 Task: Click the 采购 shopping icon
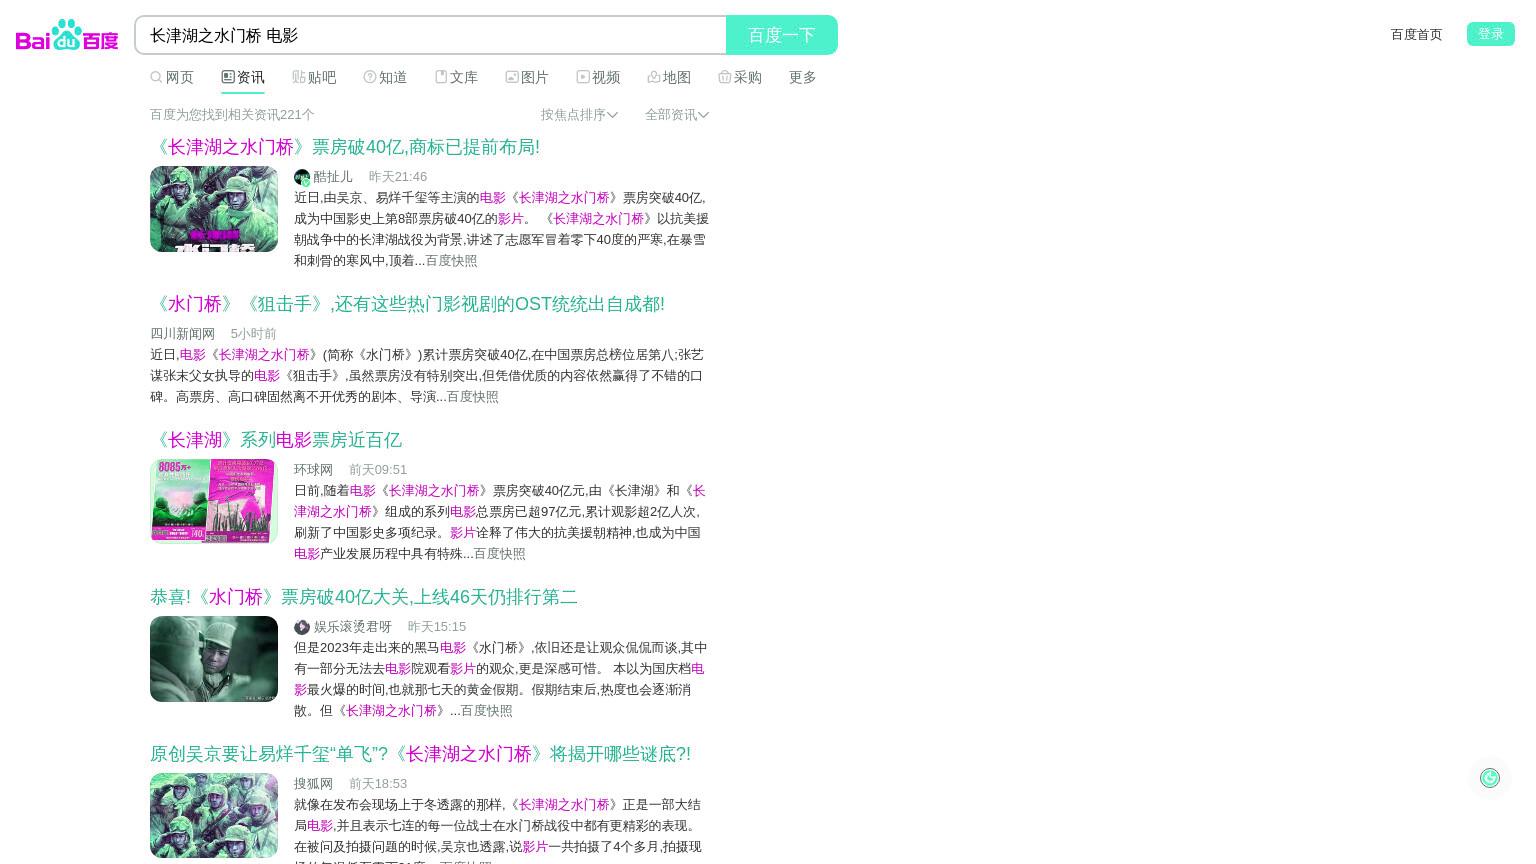click(725, 77)
